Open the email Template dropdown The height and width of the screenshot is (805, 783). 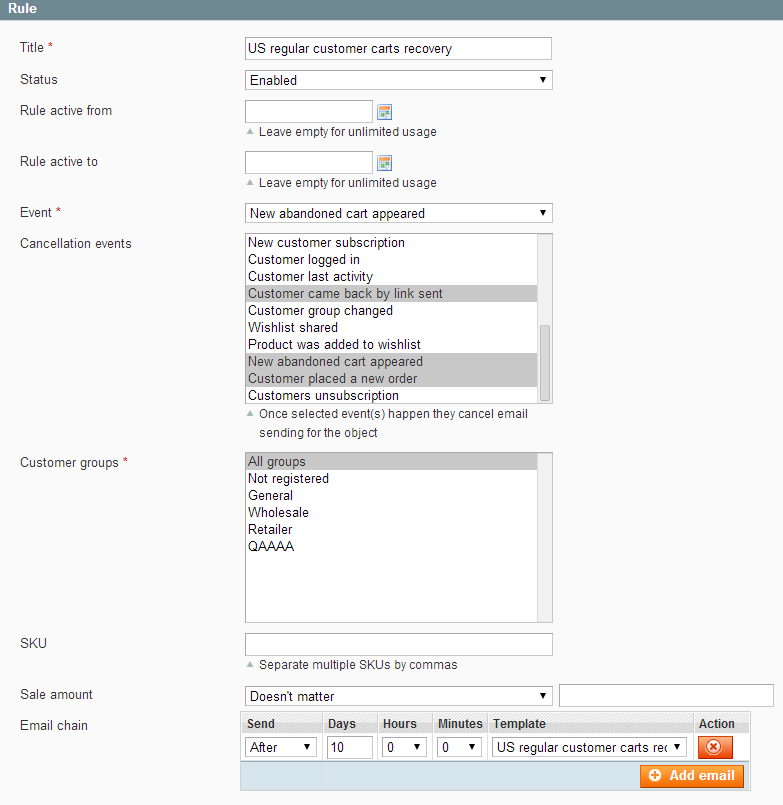[x=589, y=747]
